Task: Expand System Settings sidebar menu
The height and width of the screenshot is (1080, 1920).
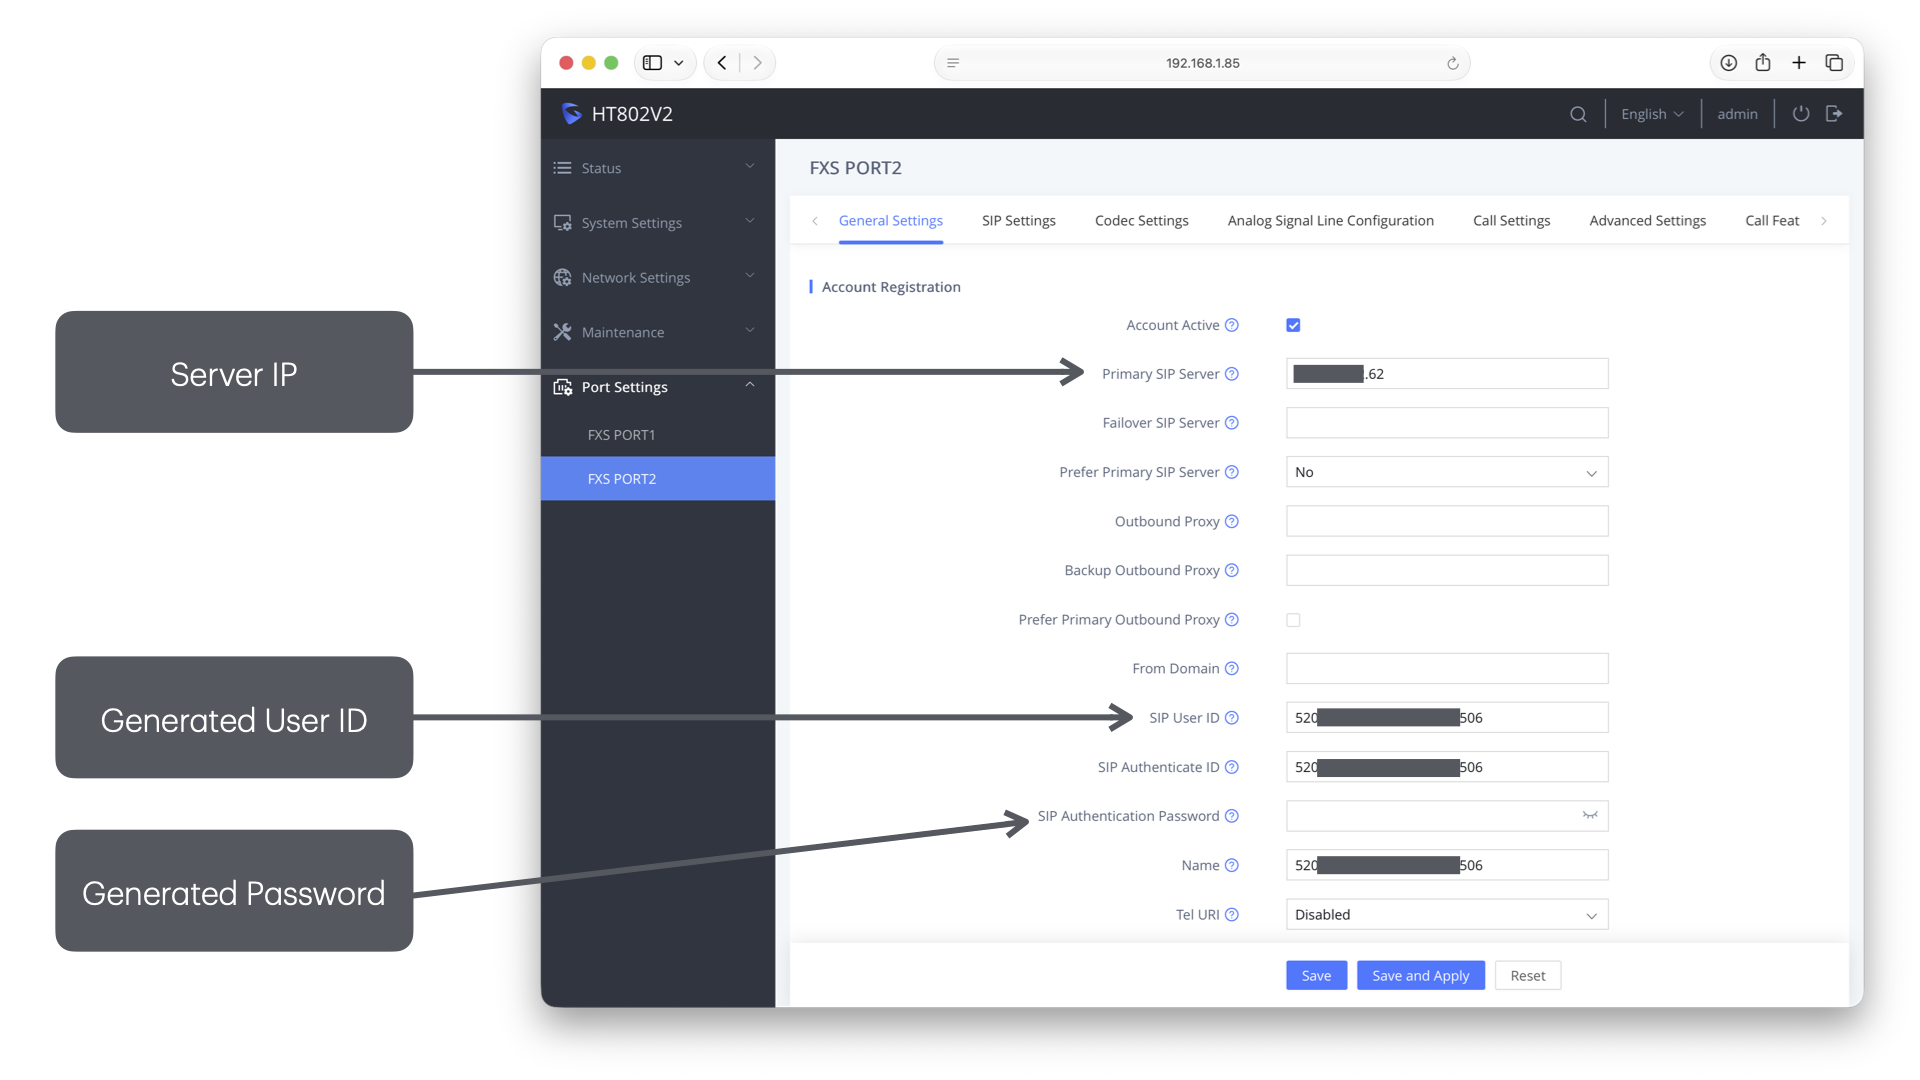Action: pyautogui.click(x=657, y=222)
